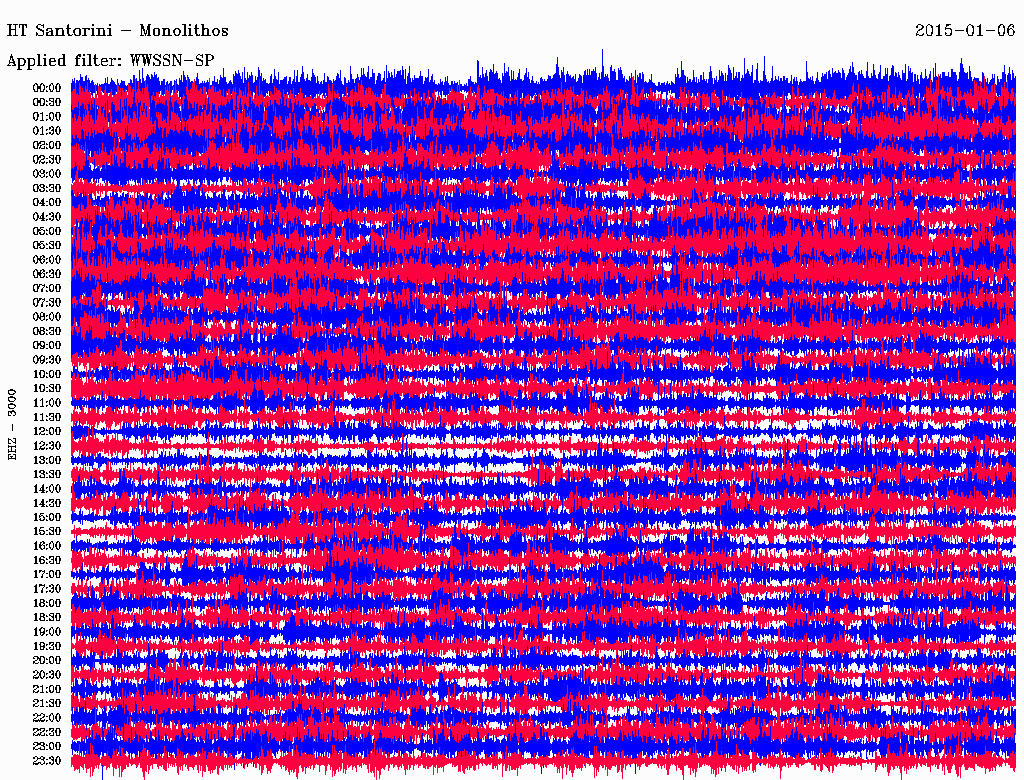Image resolution: width=1024 pixels, height=780 pixels.
Task: Select the 09:30 time label
Action: coord(47,359)
